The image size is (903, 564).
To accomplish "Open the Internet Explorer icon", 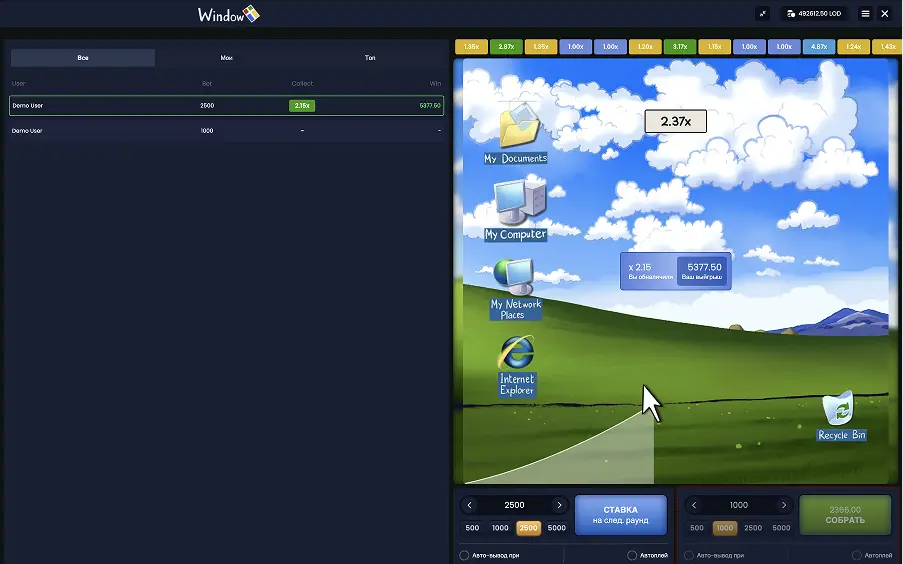I will [516, 352].
